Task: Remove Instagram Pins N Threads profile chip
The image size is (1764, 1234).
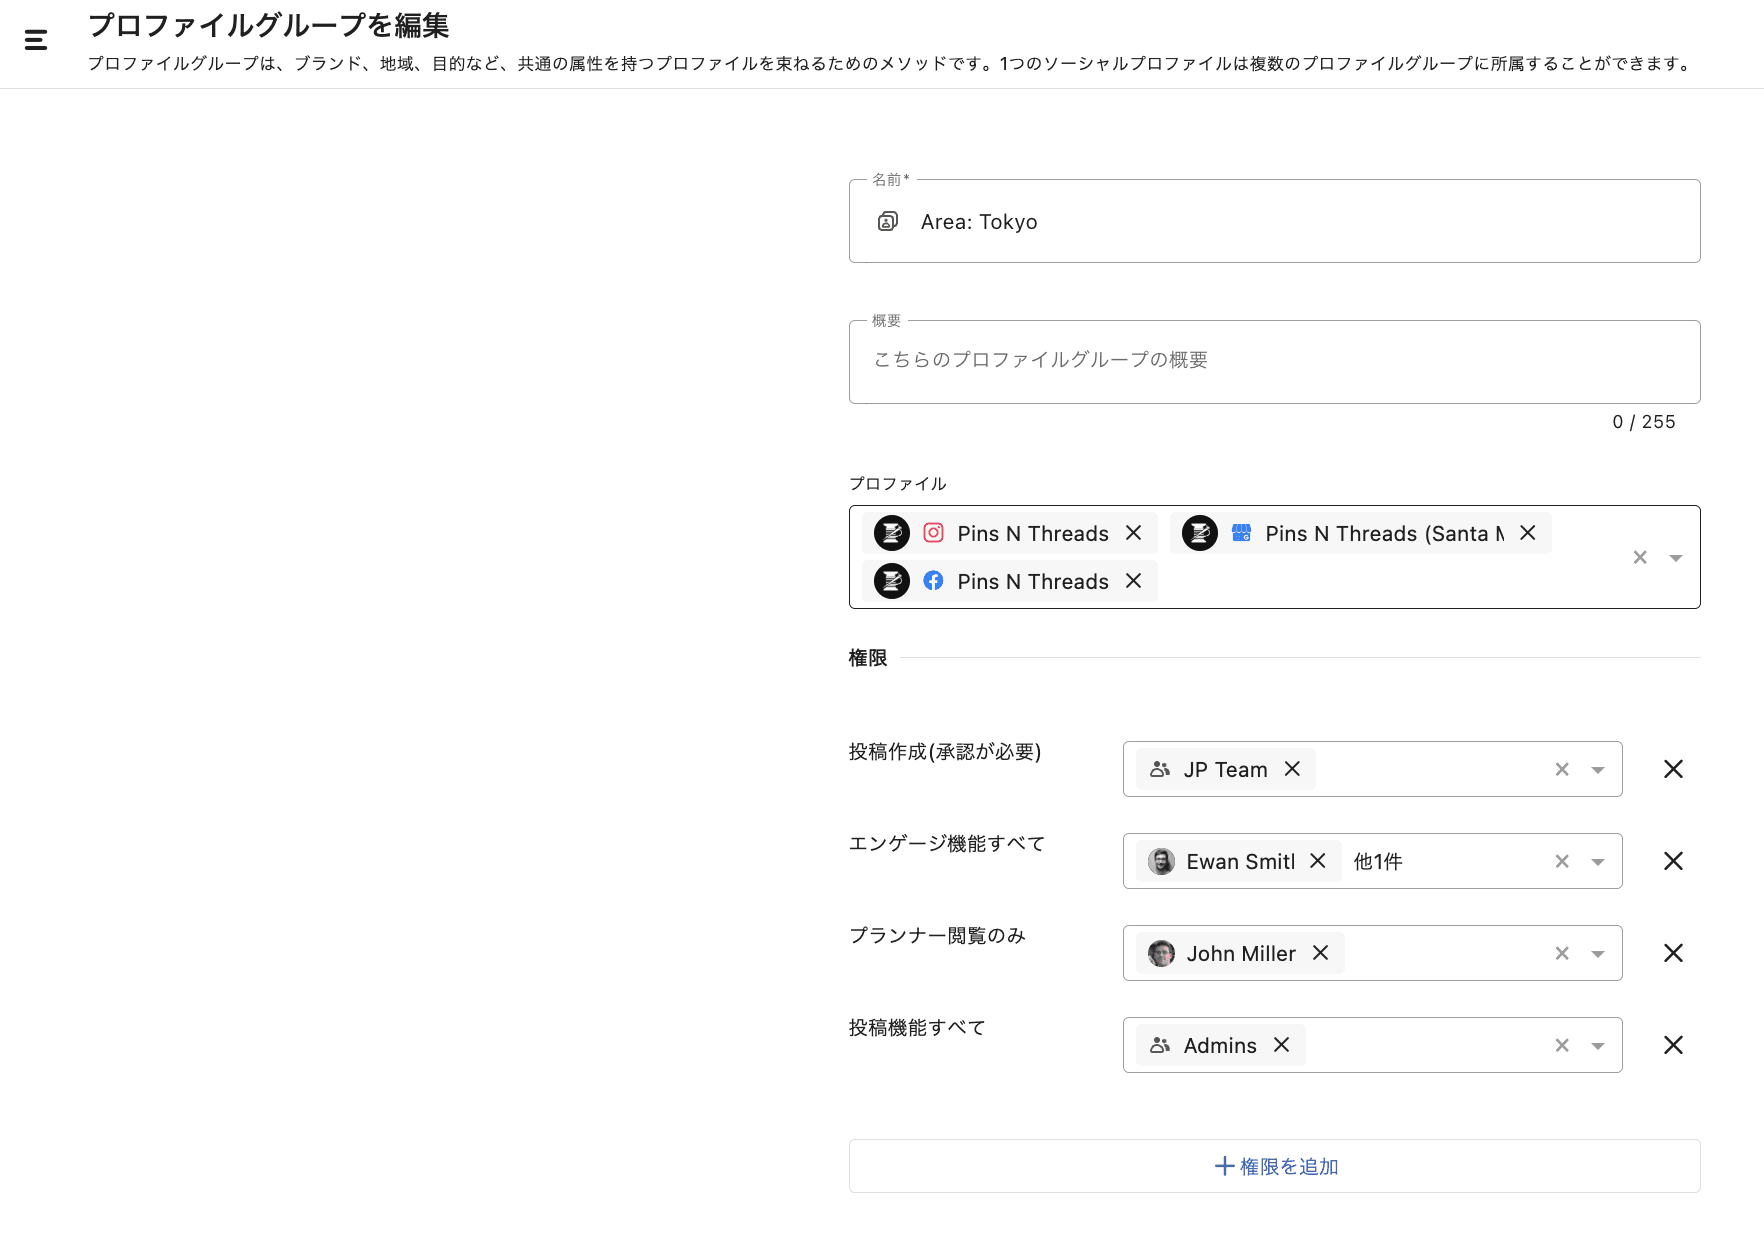Action: point(1133,533)
